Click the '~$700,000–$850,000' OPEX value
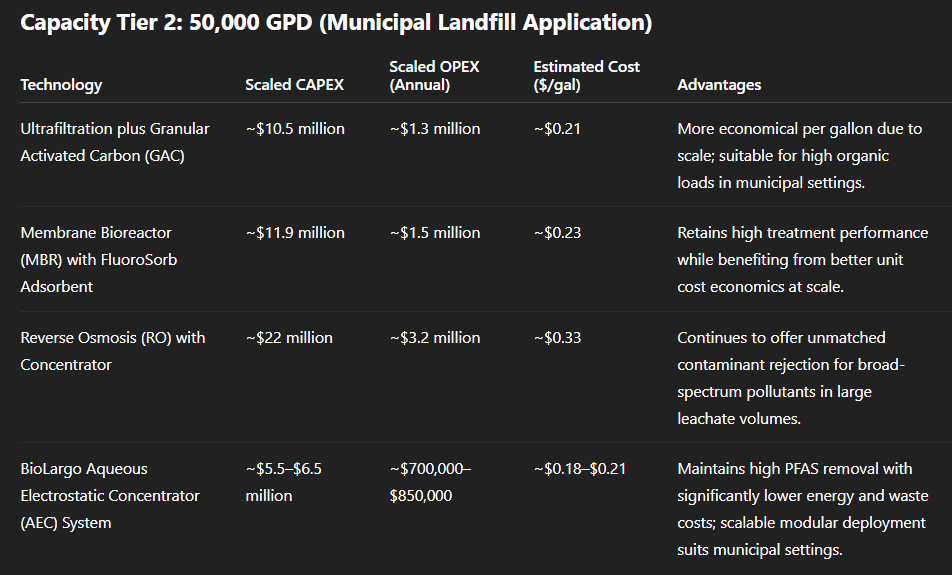This screenshot has width=952, height=575. pyautogui.click(x=430, y=482)
